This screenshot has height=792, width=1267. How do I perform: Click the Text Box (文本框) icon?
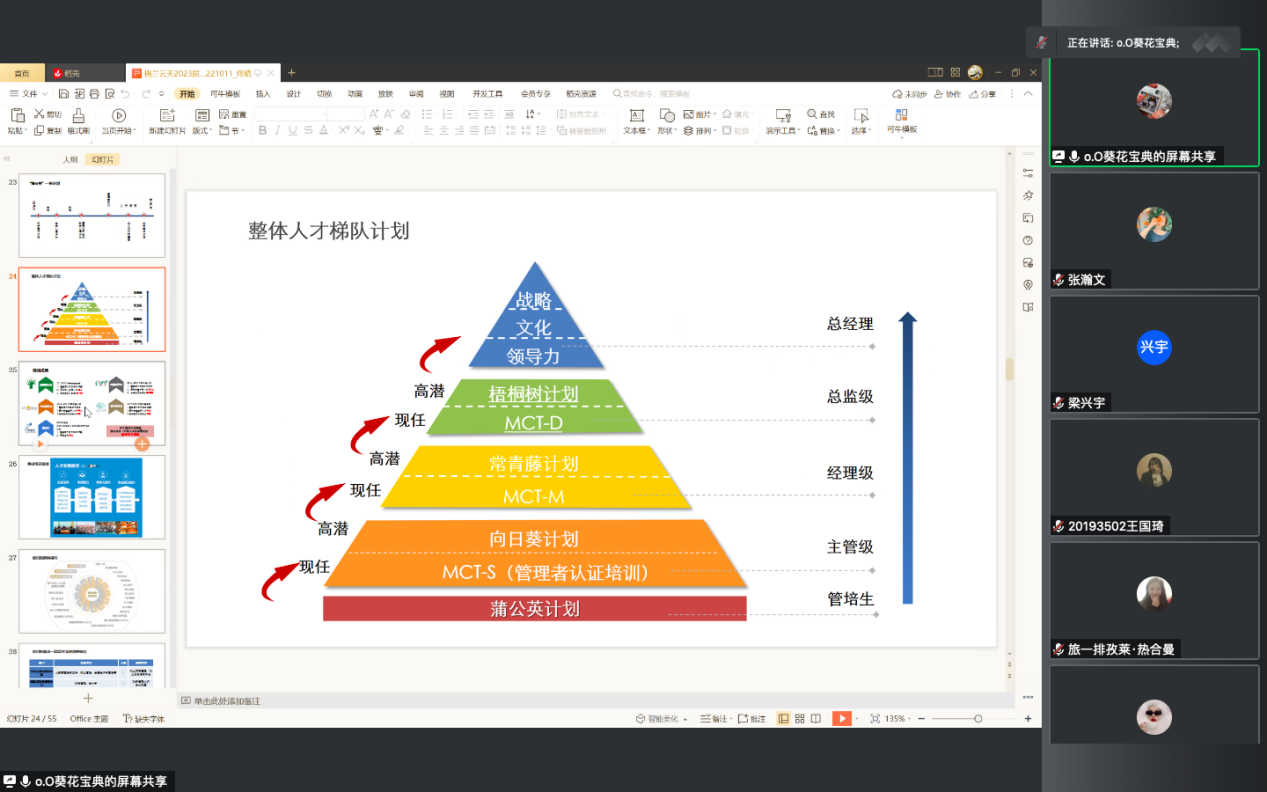coord(635,116)
